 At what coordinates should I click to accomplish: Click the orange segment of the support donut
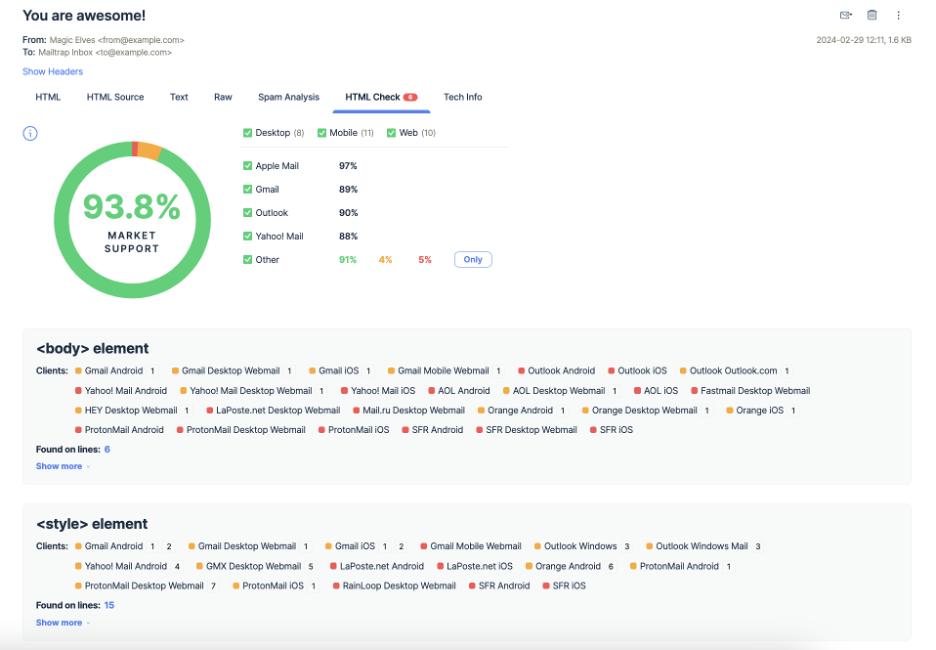(149, 150)
